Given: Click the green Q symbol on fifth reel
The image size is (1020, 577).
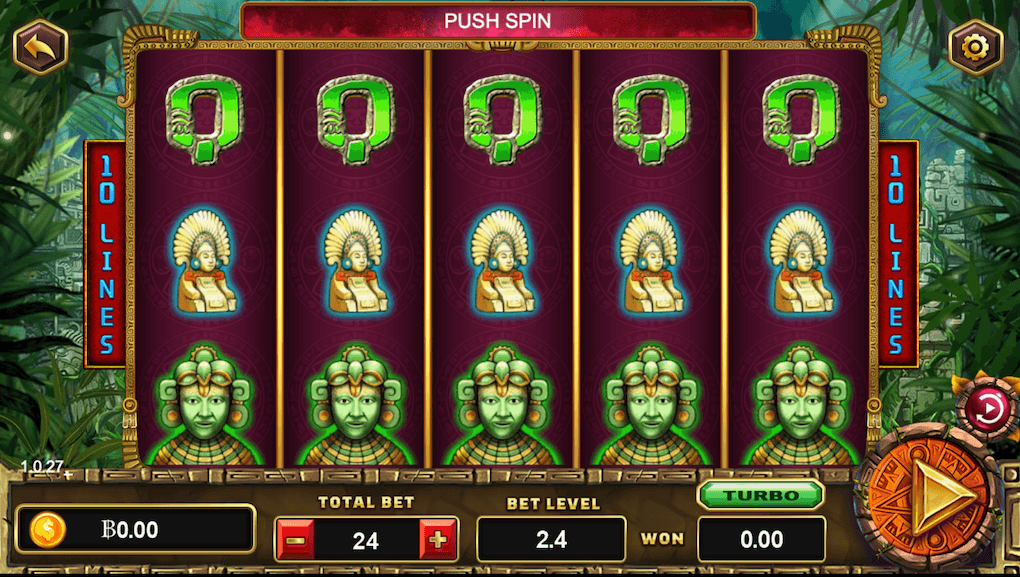Looking at the screenshot, I should 801,120.
